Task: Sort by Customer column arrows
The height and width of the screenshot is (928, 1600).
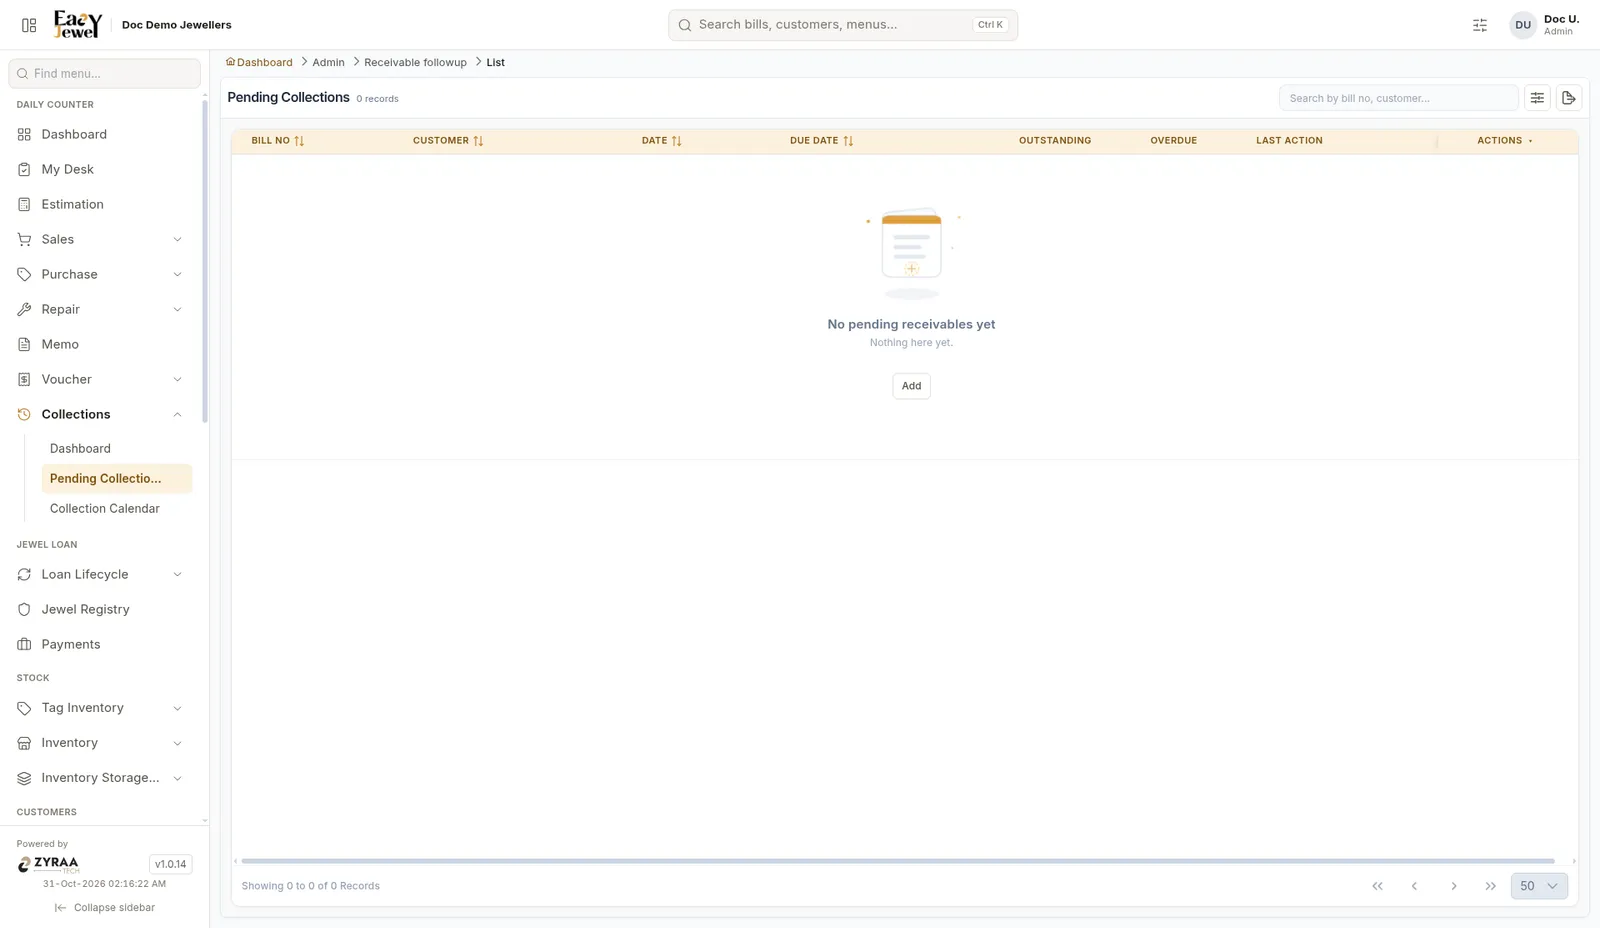Action: 478,141
